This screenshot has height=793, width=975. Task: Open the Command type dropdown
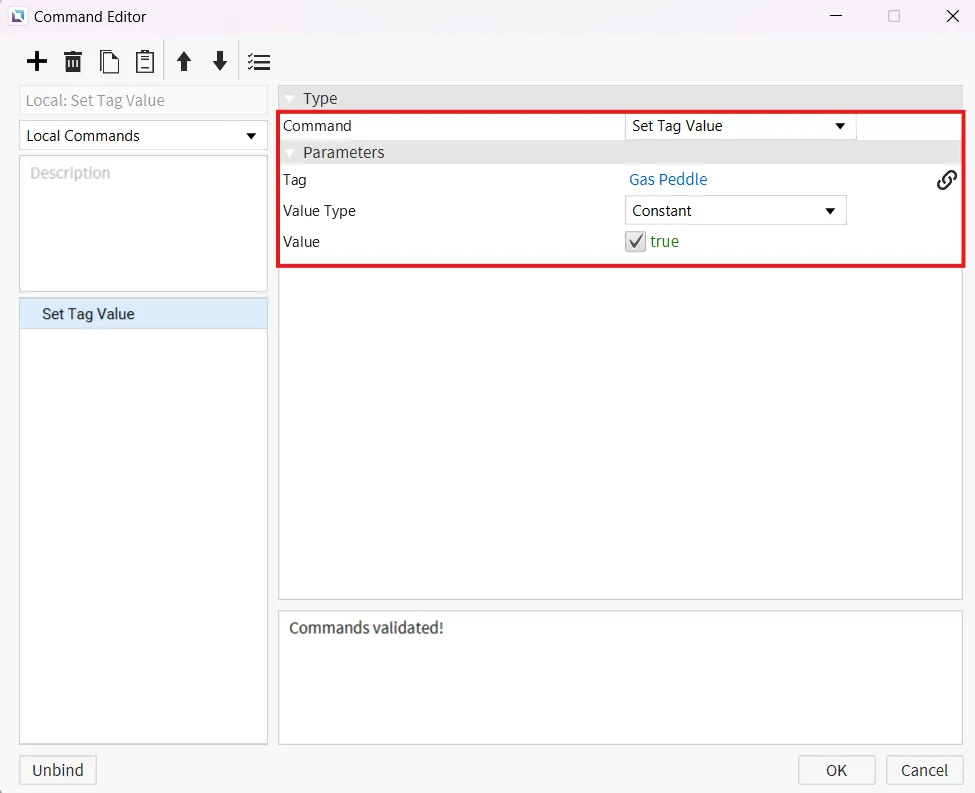coord(740,126)
